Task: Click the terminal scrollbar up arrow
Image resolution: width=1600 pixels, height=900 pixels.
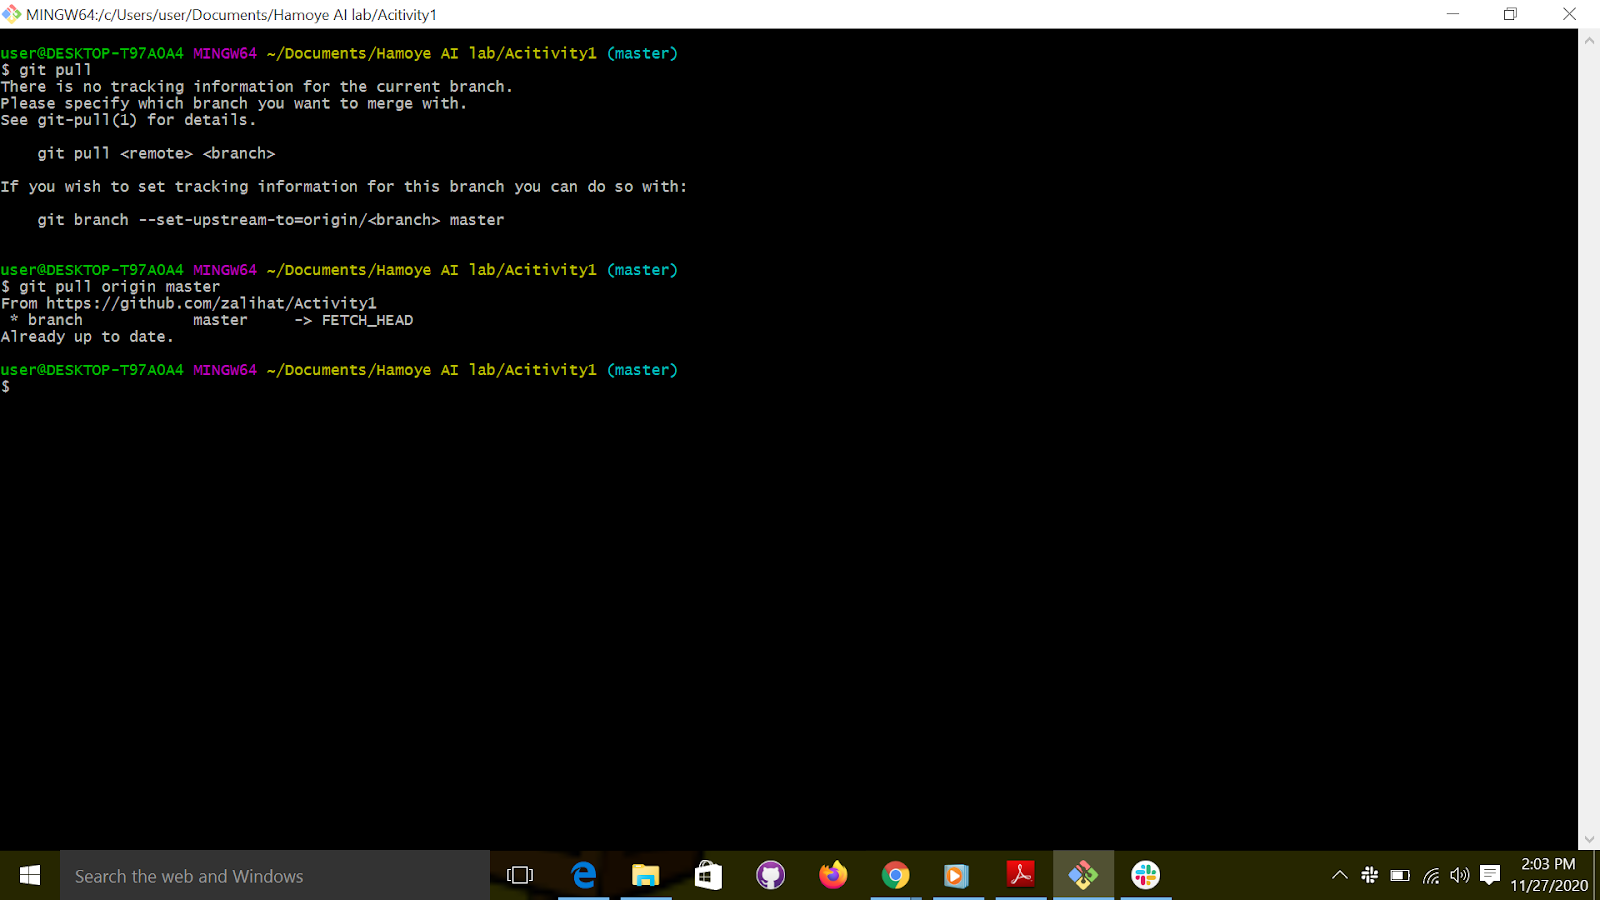Action: pos(1589,41)
